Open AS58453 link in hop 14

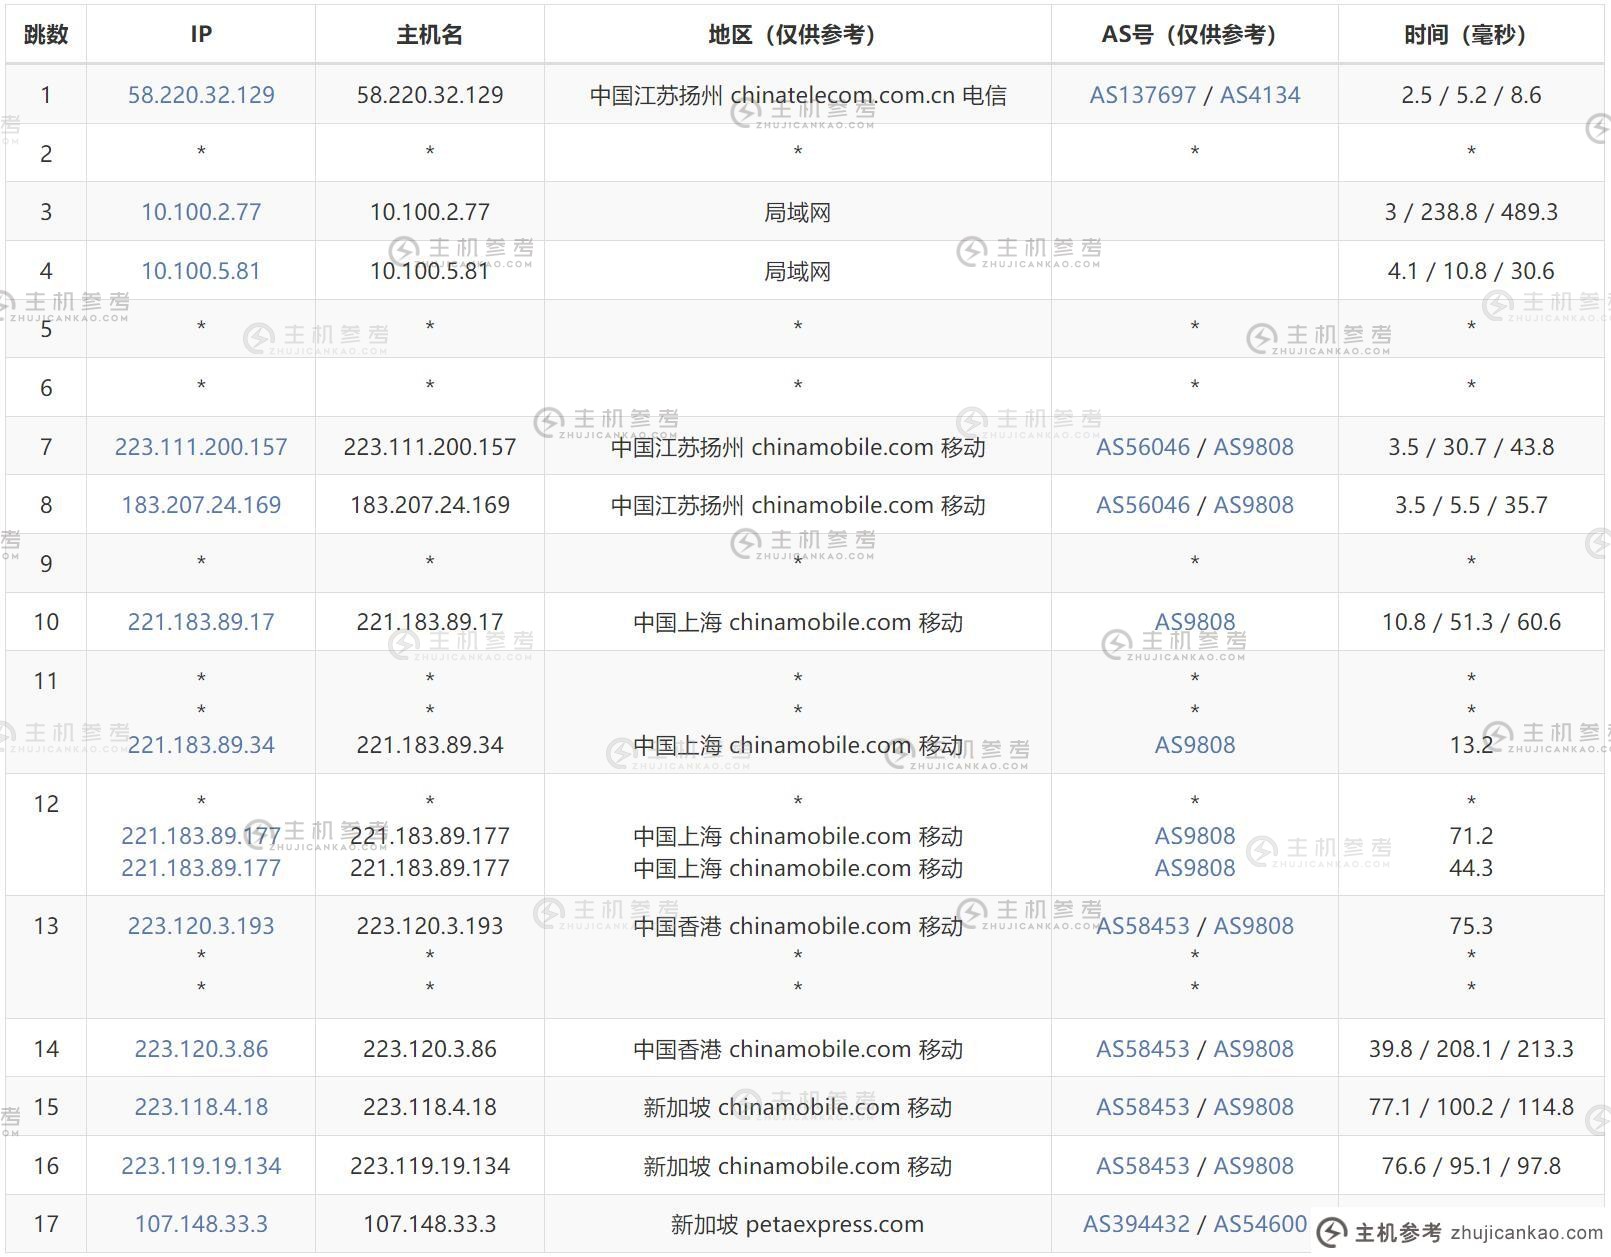pos(1143,1049)
